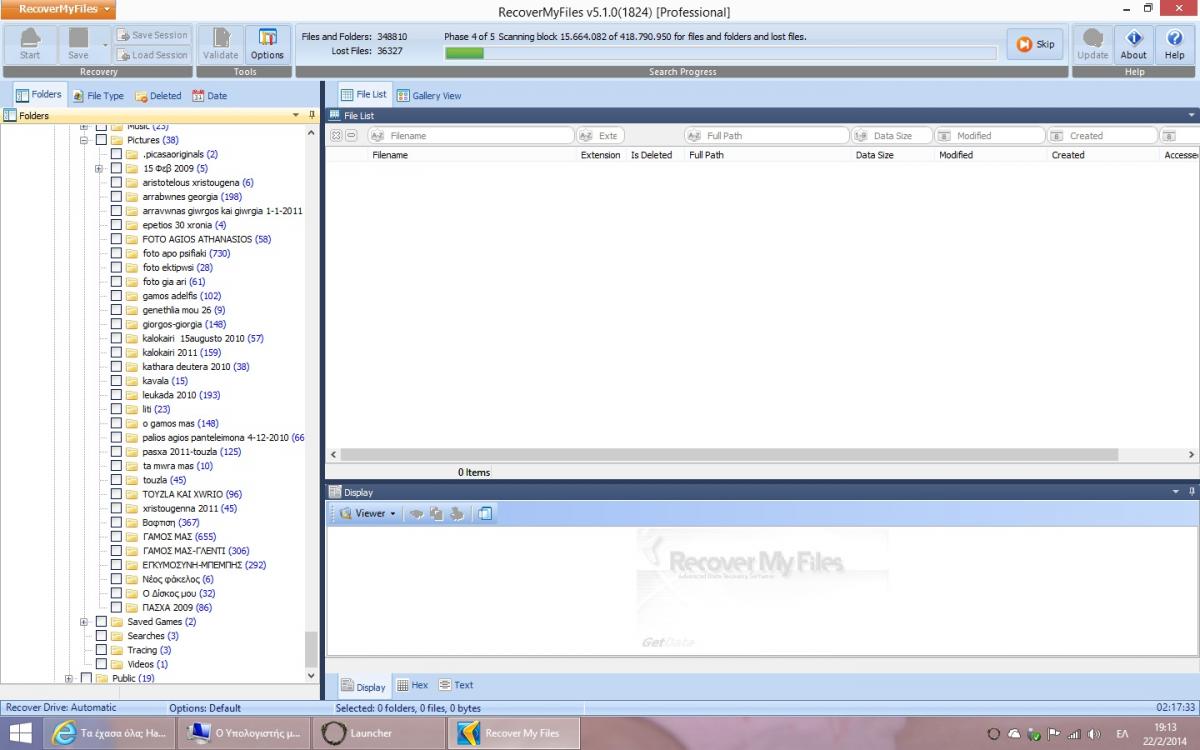Viewport: 1200px width, 750px height.
Task: Open the Folders panel dropdown arrow
Action: click(296, 116)
